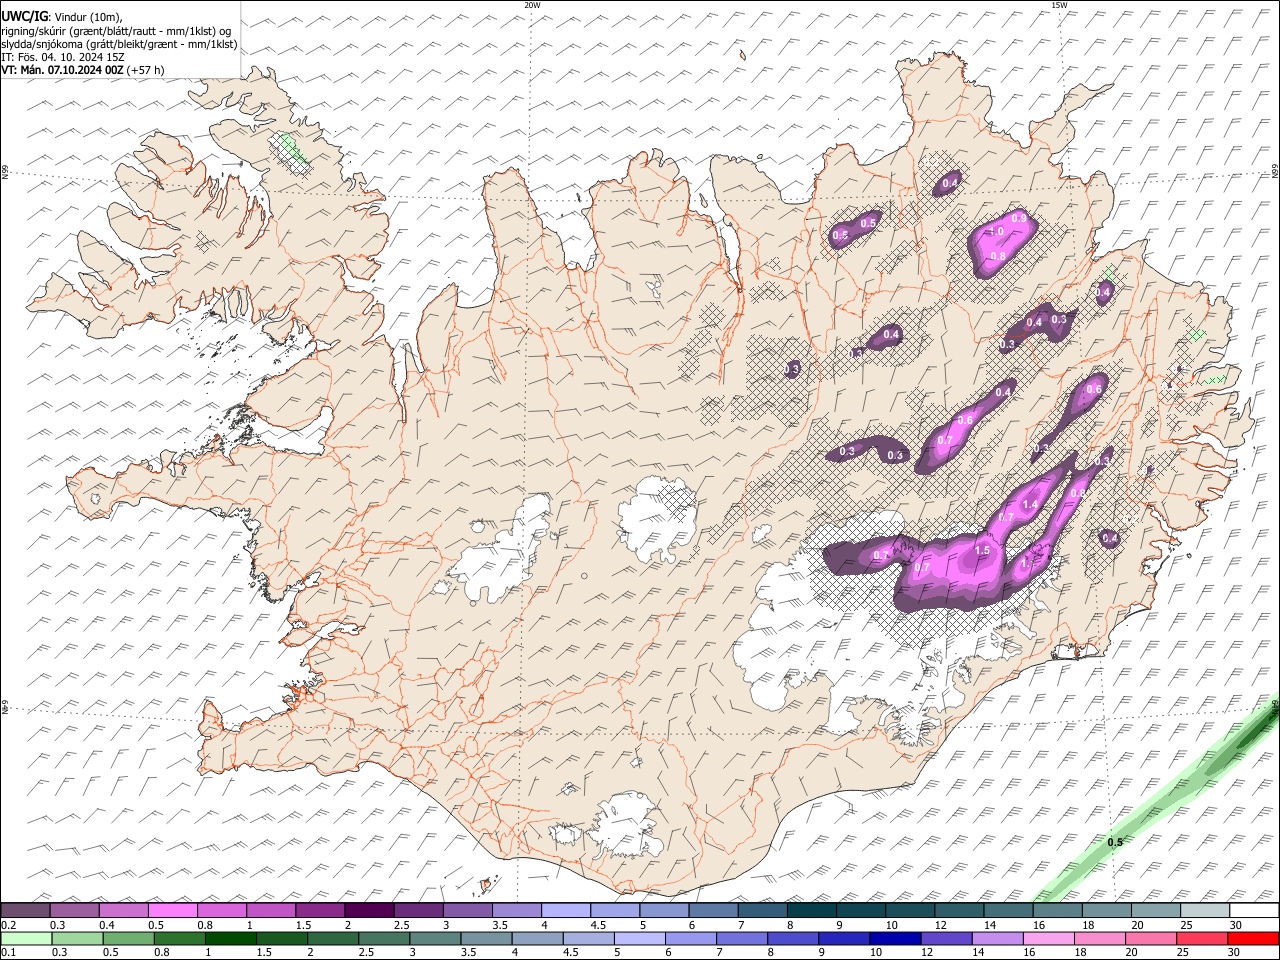Select the deep navy blue swatch labeled 10 in lower row
1280x960 pixels.
895,938
